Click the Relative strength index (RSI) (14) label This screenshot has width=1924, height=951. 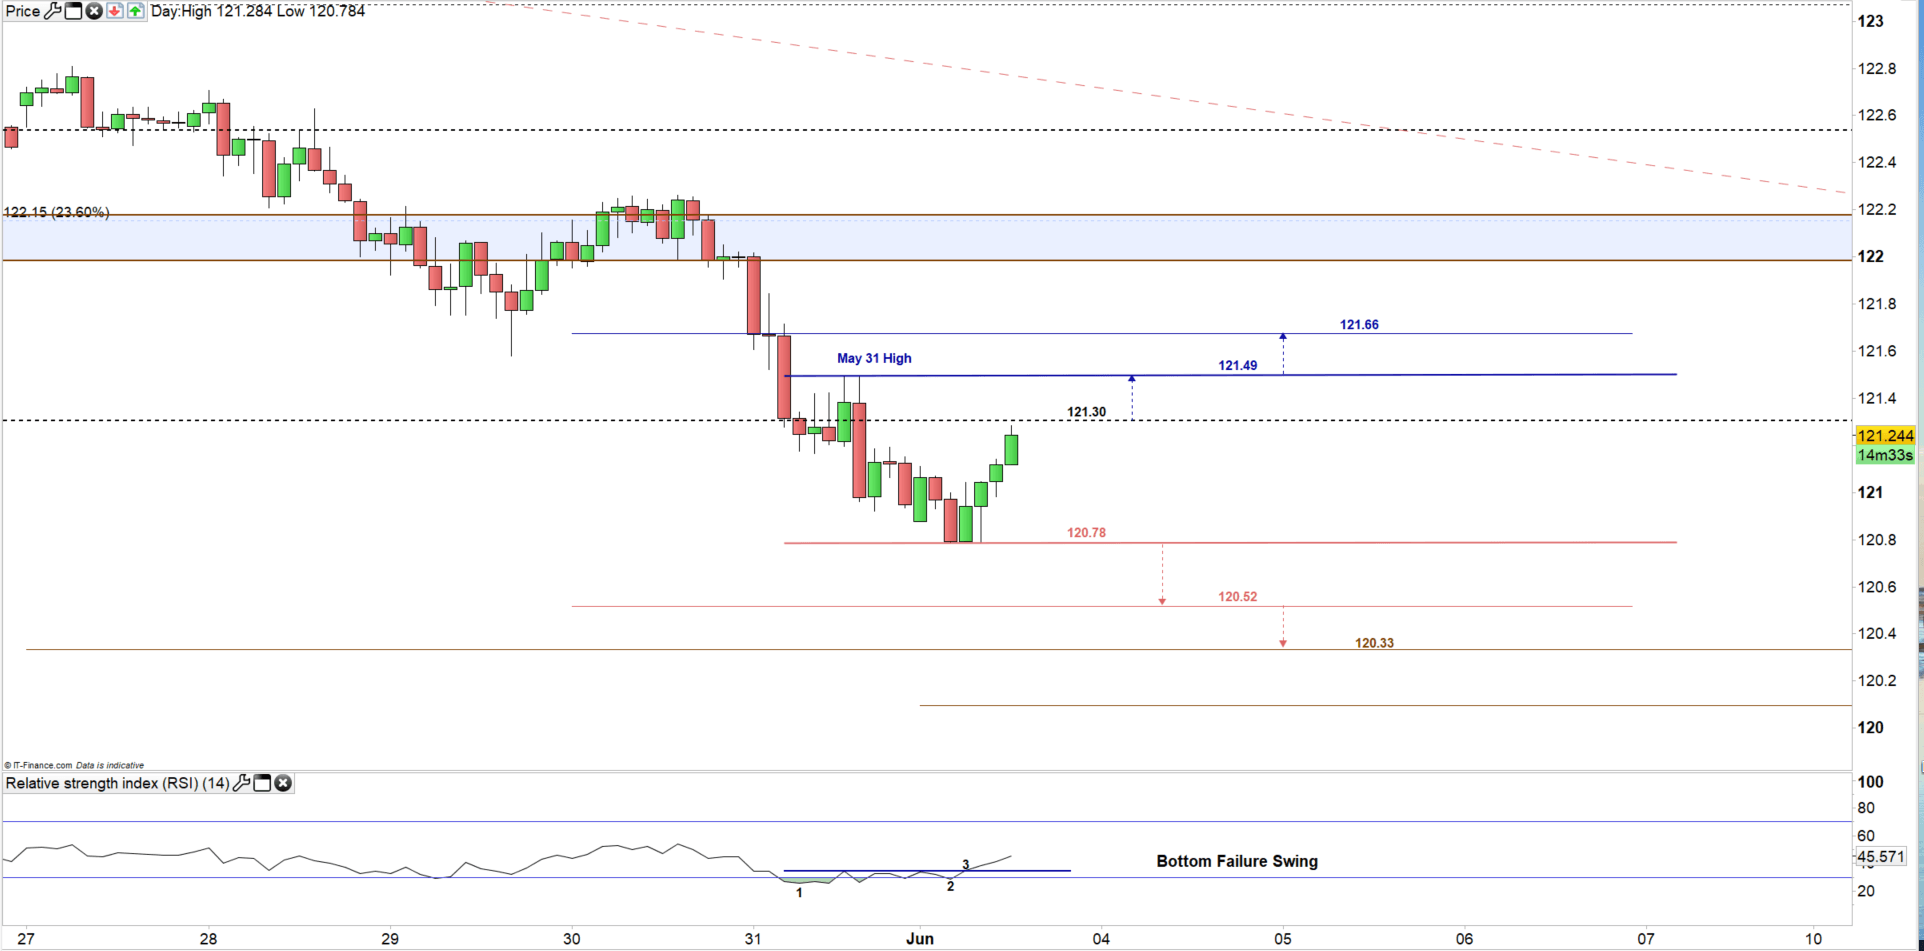click(118, 783)
